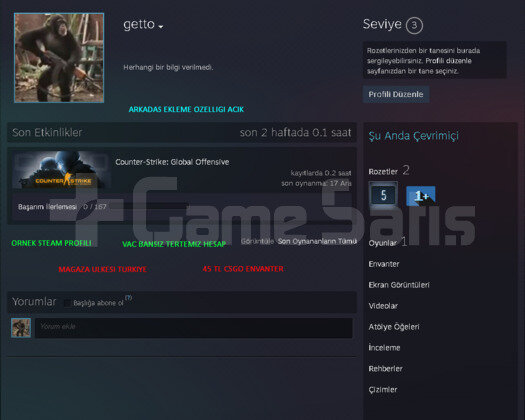Open the Rehberler guides link
The width and height of the screenshot is (525, 420).
[385, 368]
